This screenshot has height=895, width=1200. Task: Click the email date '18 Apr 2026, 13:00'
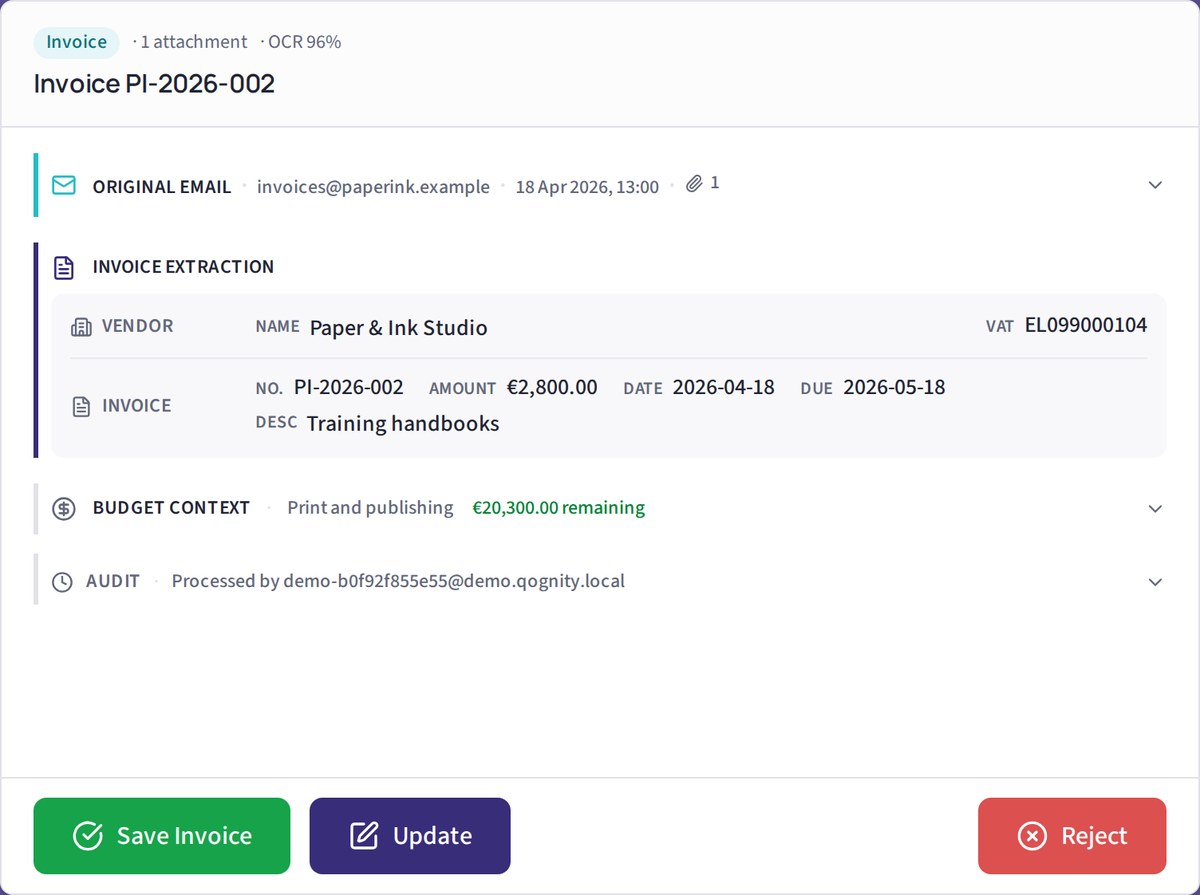click(x=587, y=187)
